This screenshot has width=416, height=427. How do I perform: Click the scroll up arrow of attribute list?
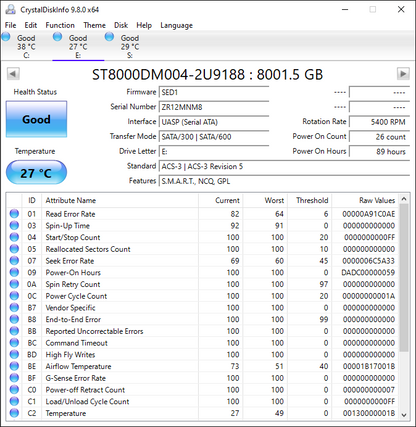tap(404, 199)
